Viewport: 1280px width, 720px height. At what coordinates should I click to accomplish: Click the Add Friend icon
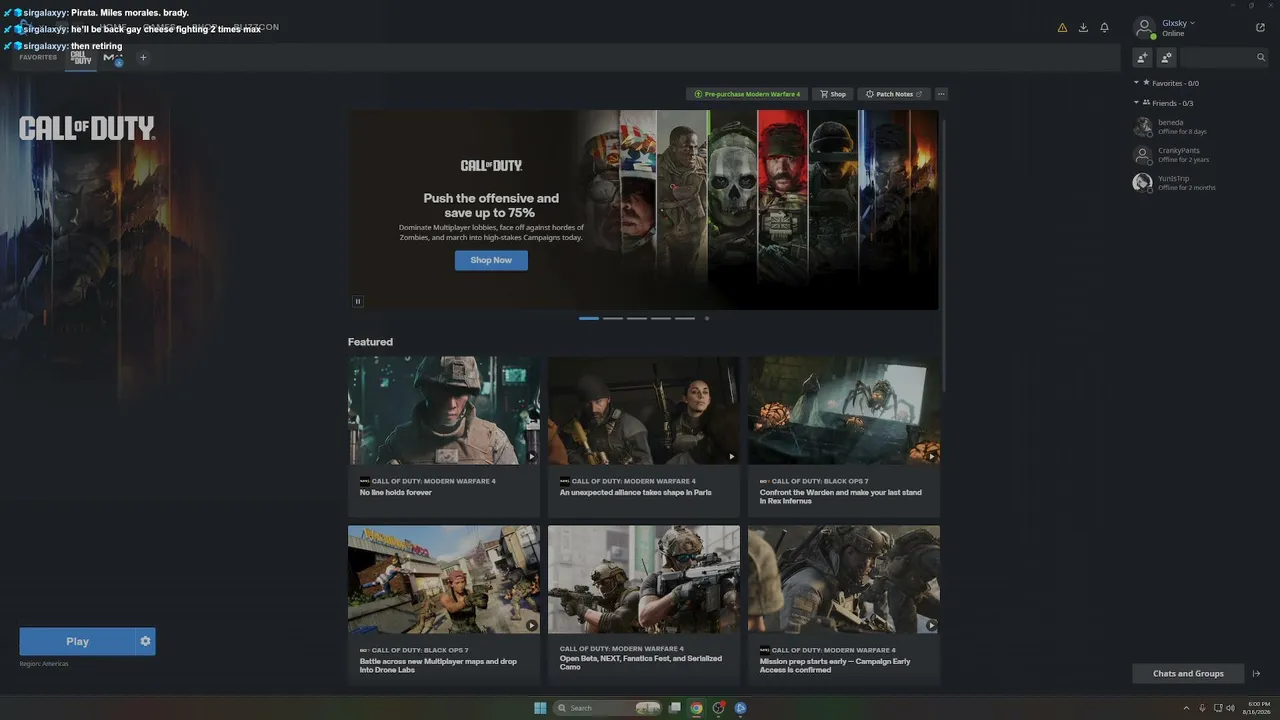(x=1142, y=58)
